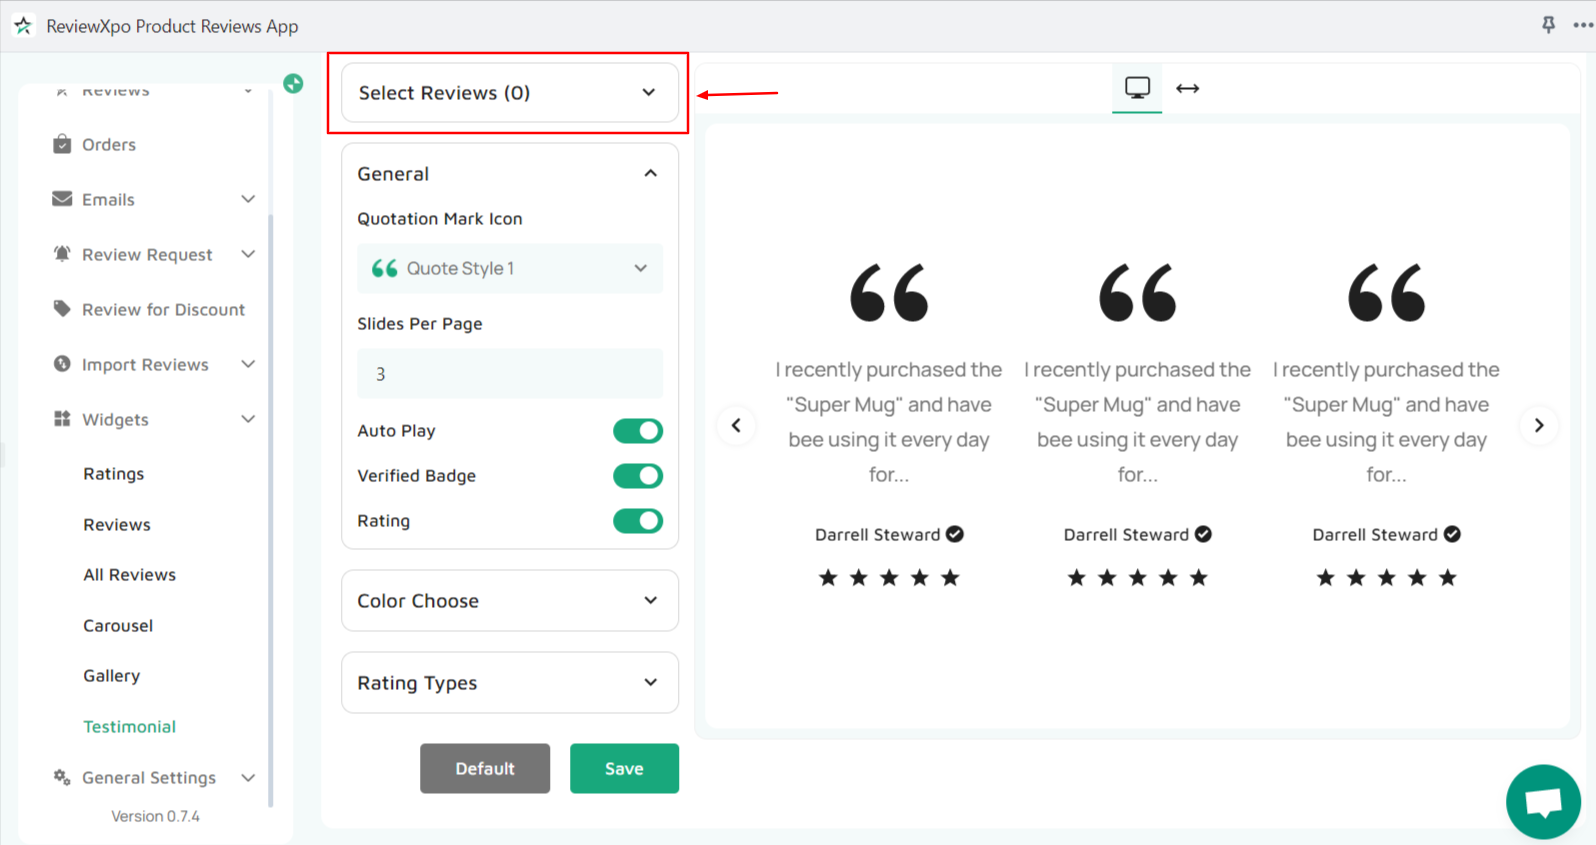This screenshot has height=845, width=1596.
Task: Open Review for Discount menu item
Action: coord(163,309)
